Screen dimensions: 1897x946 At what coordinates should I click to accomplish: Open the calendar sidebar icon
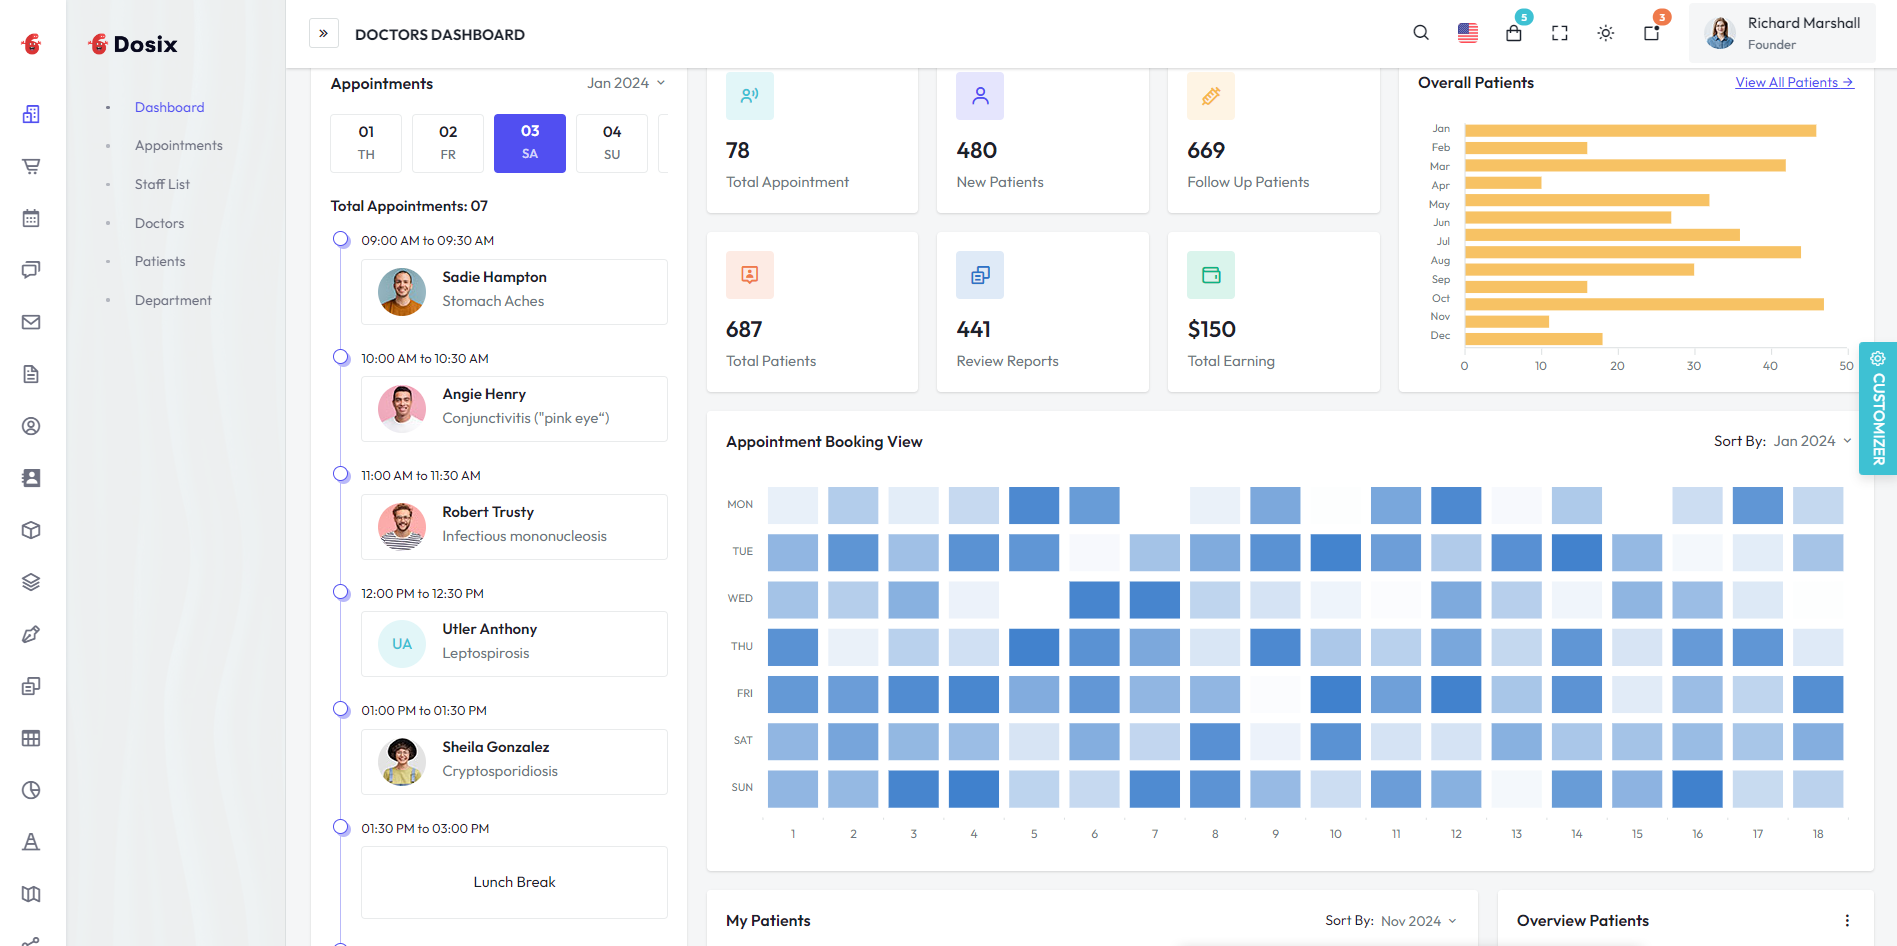pos(31,218)
